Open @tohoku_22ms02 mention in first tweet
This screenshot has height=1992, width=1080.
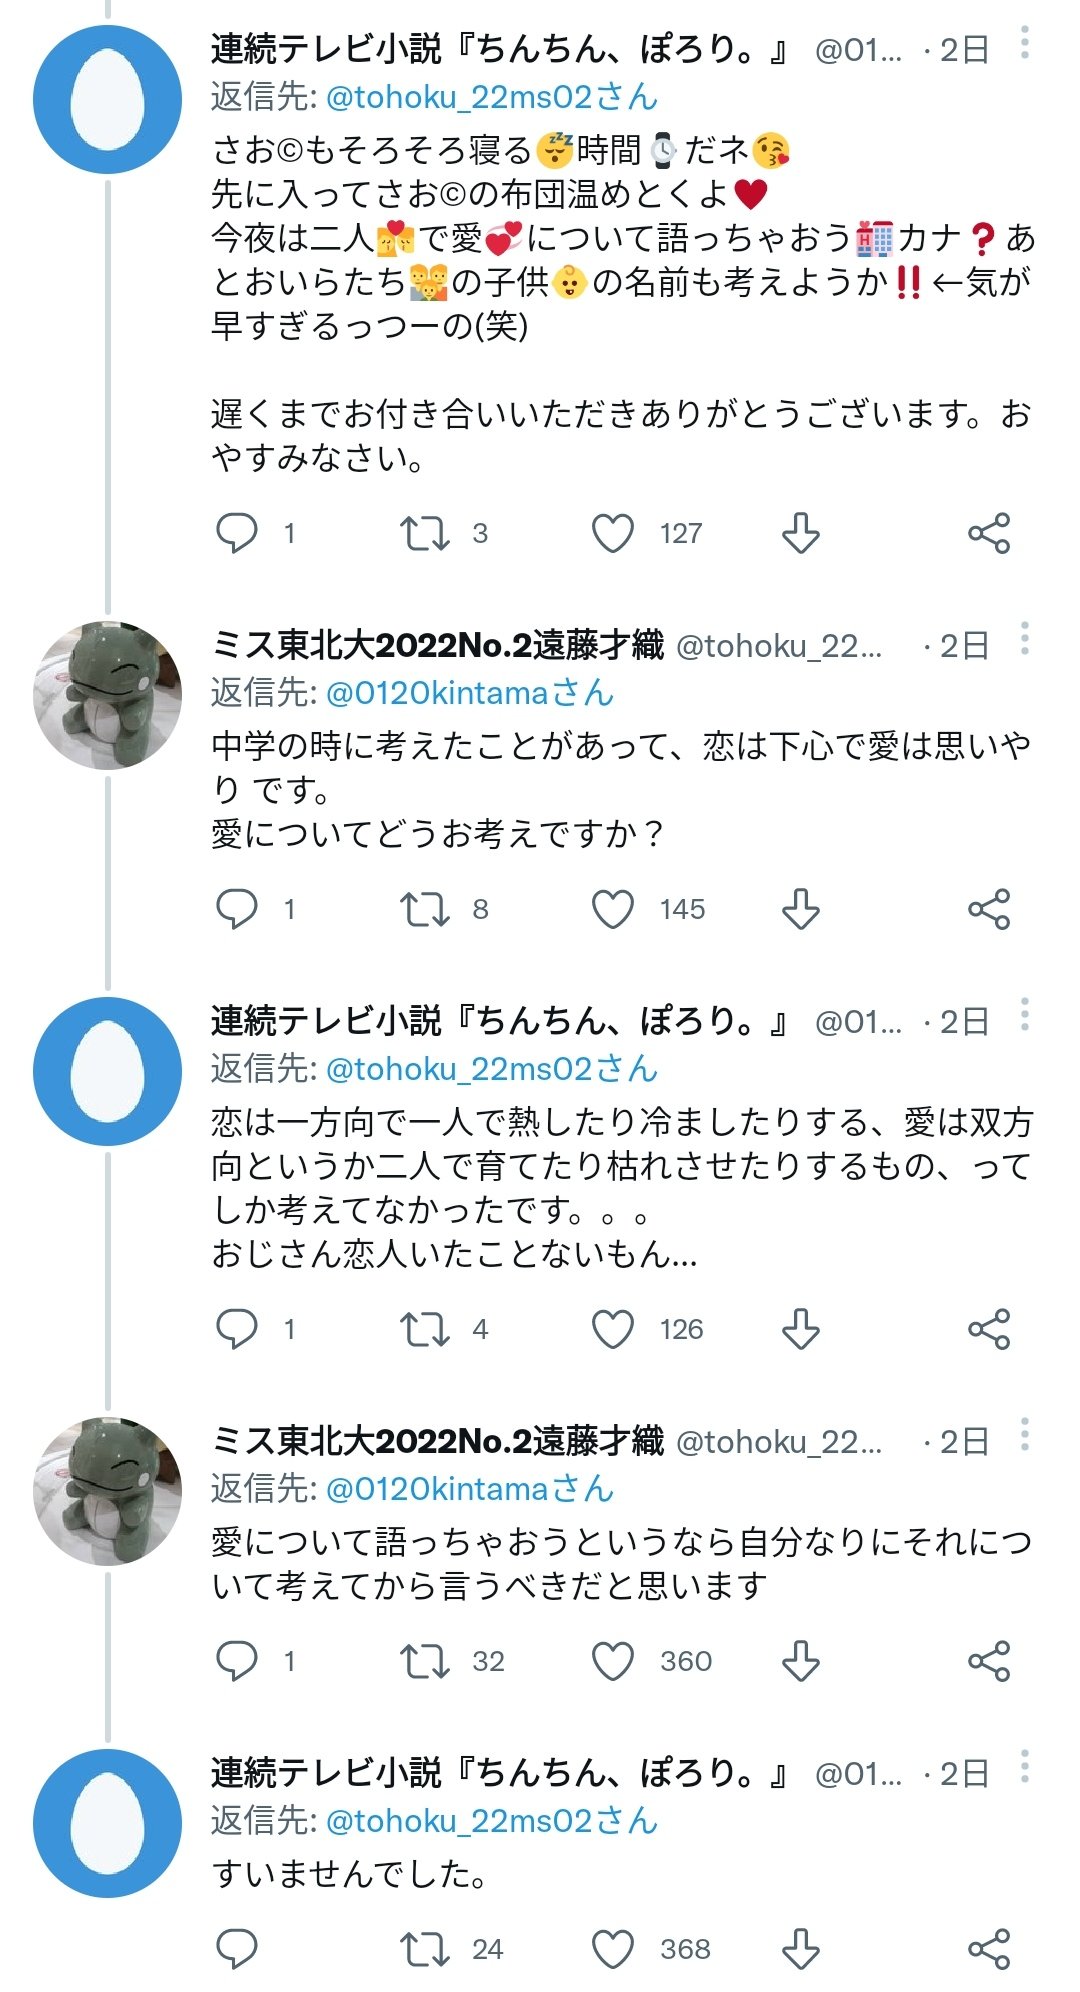[x=491, y=97]
